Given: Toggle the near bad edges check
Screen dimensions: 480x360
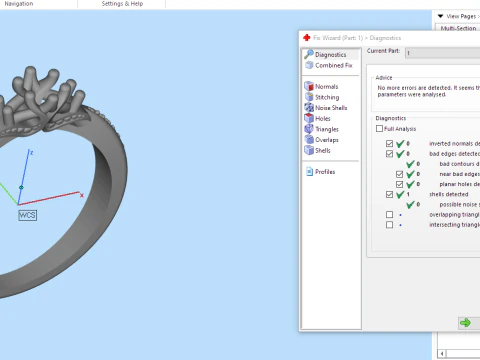Looking at the screenshot, I should click(399, 174).
